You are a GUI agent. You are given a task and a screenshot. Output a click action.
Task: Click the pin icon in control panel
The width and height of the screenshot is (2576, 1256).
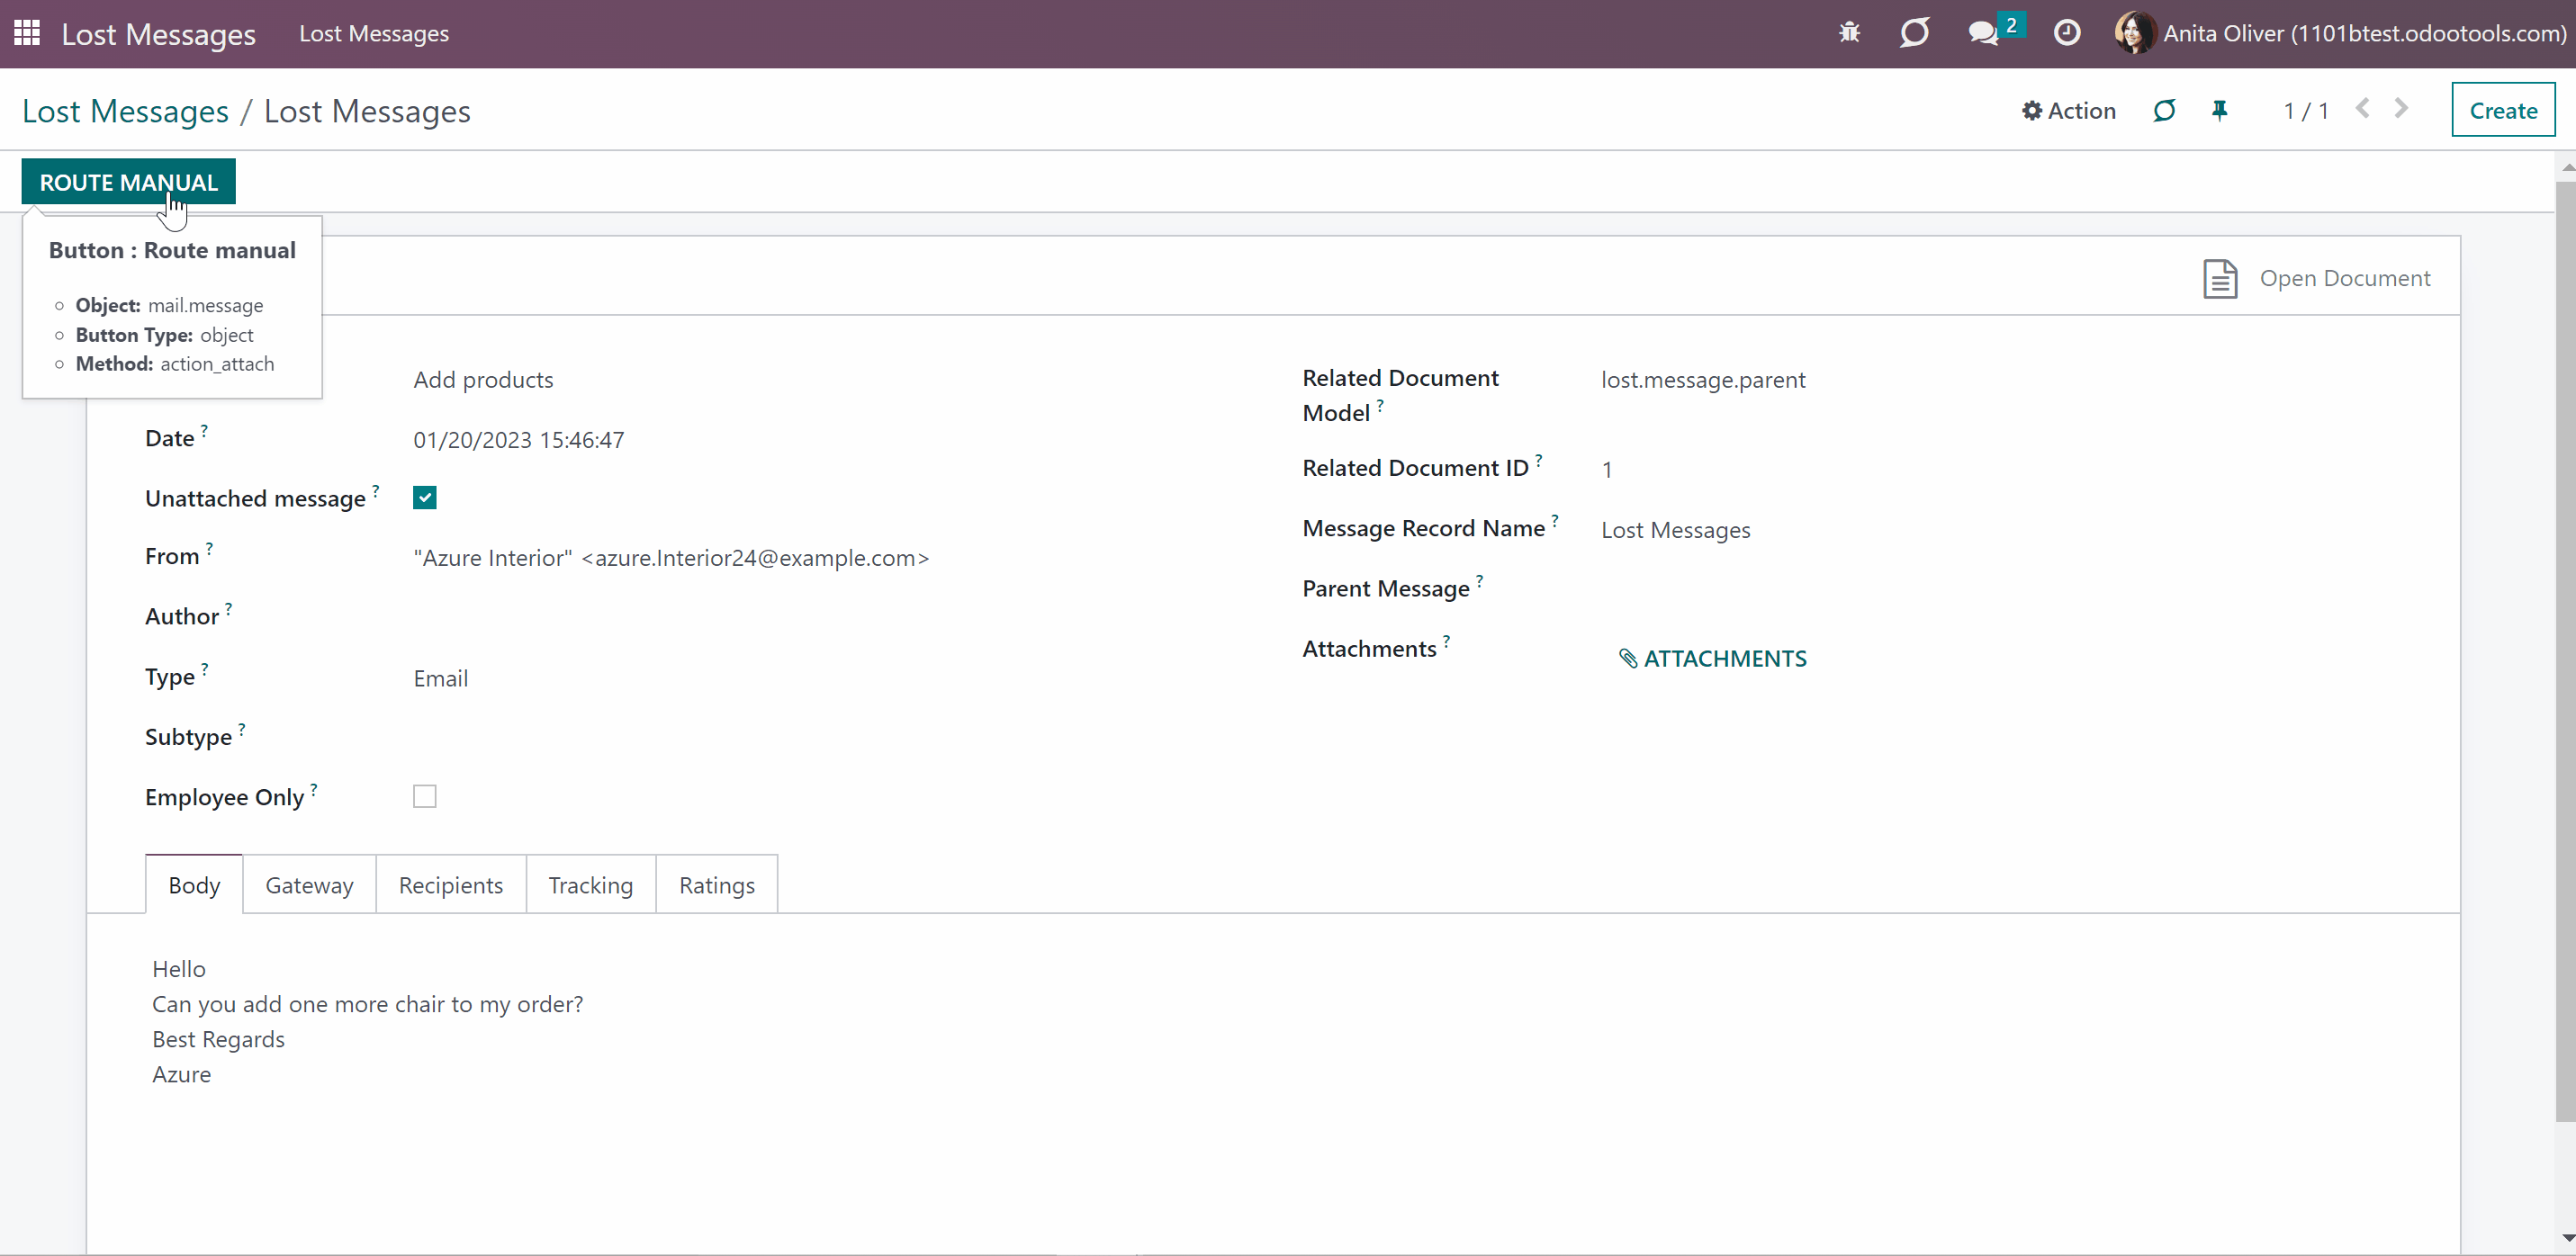point(2220,110)
